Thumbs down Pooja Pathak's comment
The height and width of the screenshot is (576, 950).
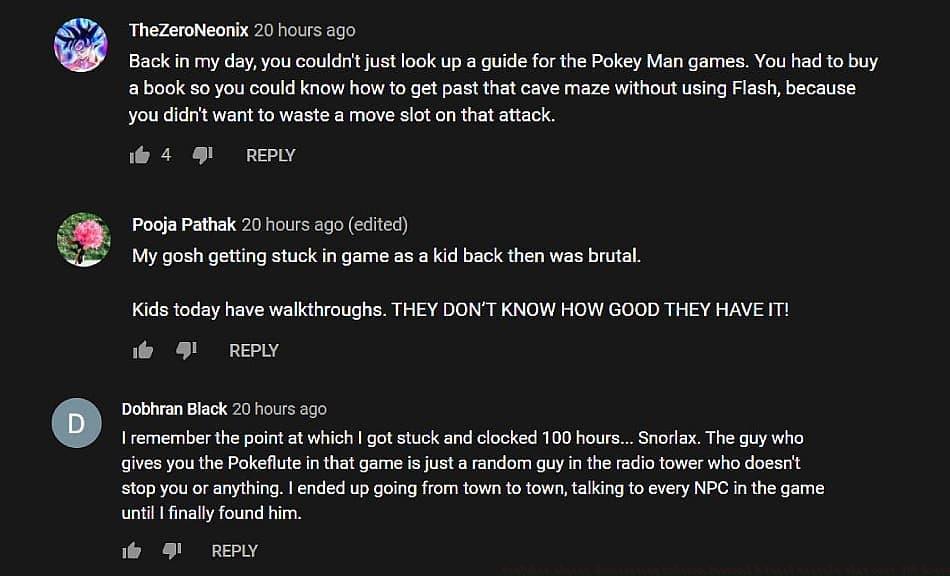186,350
